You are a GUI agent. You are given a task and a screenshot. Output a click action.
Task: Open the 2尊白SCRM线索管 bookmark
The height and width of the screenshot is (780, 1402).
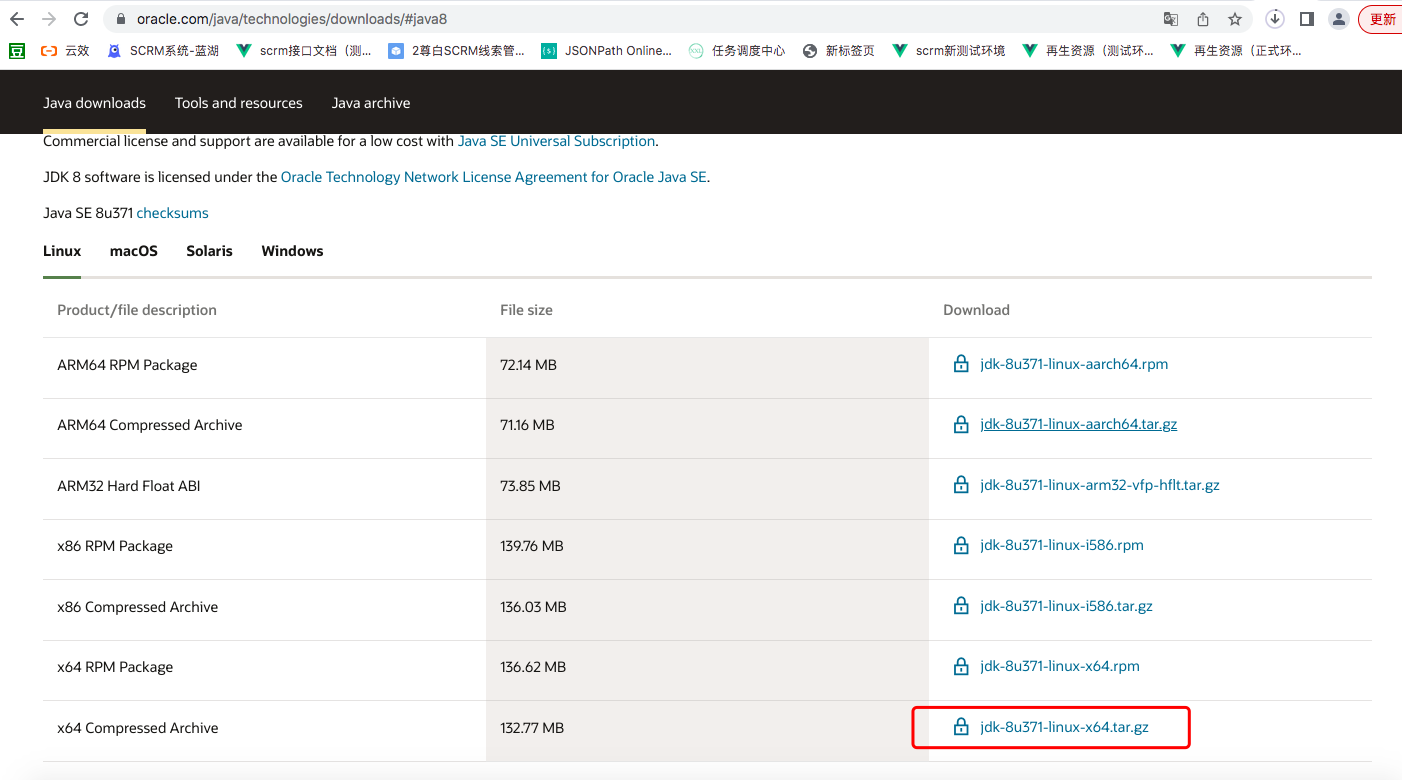[456, 50]
